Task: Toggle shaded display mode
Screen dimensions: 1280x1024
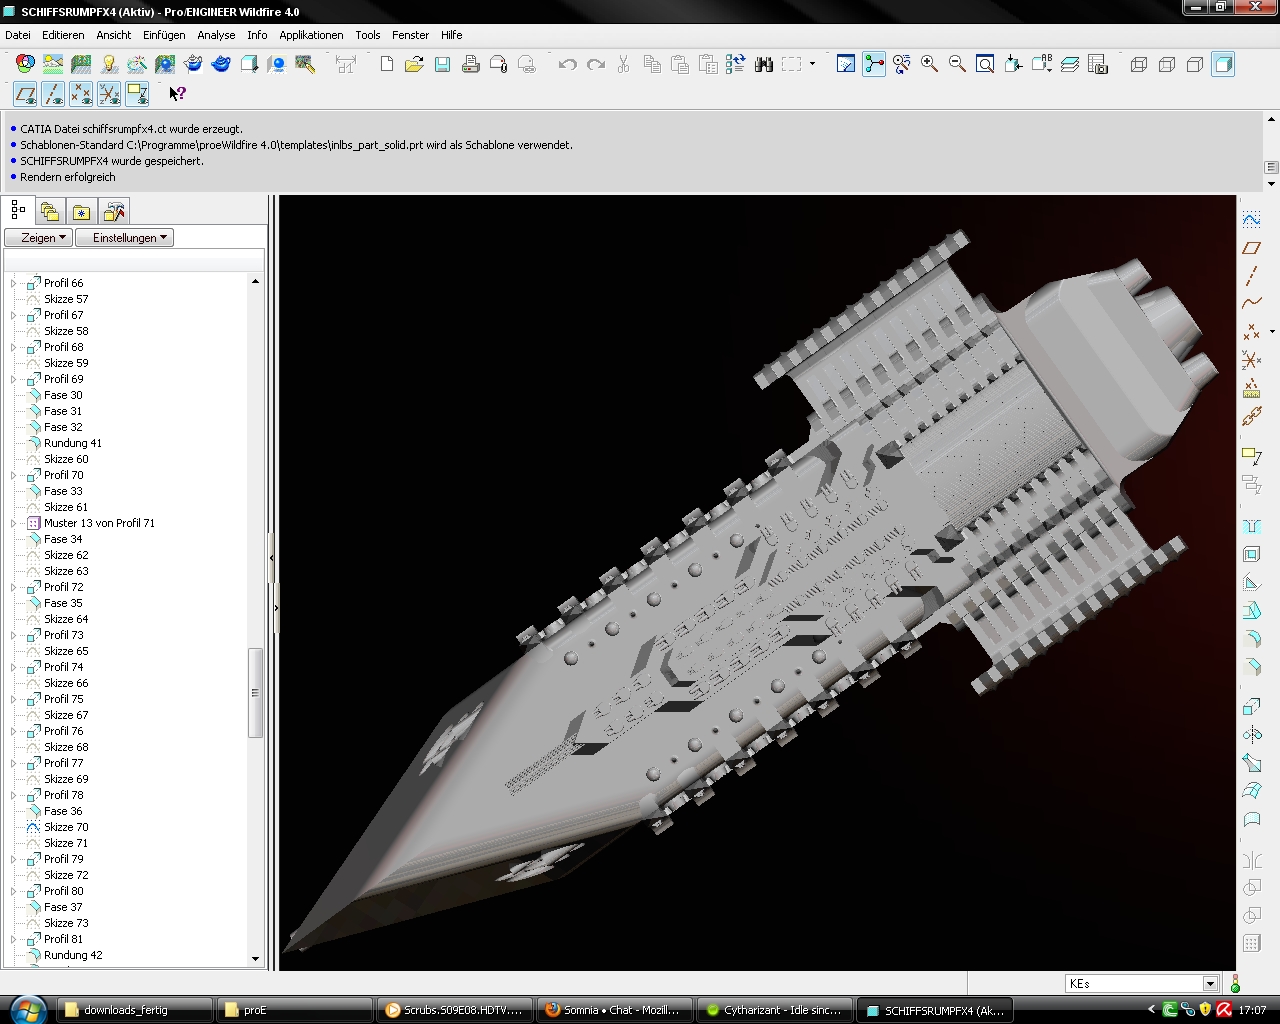Action: [1223, 65]
